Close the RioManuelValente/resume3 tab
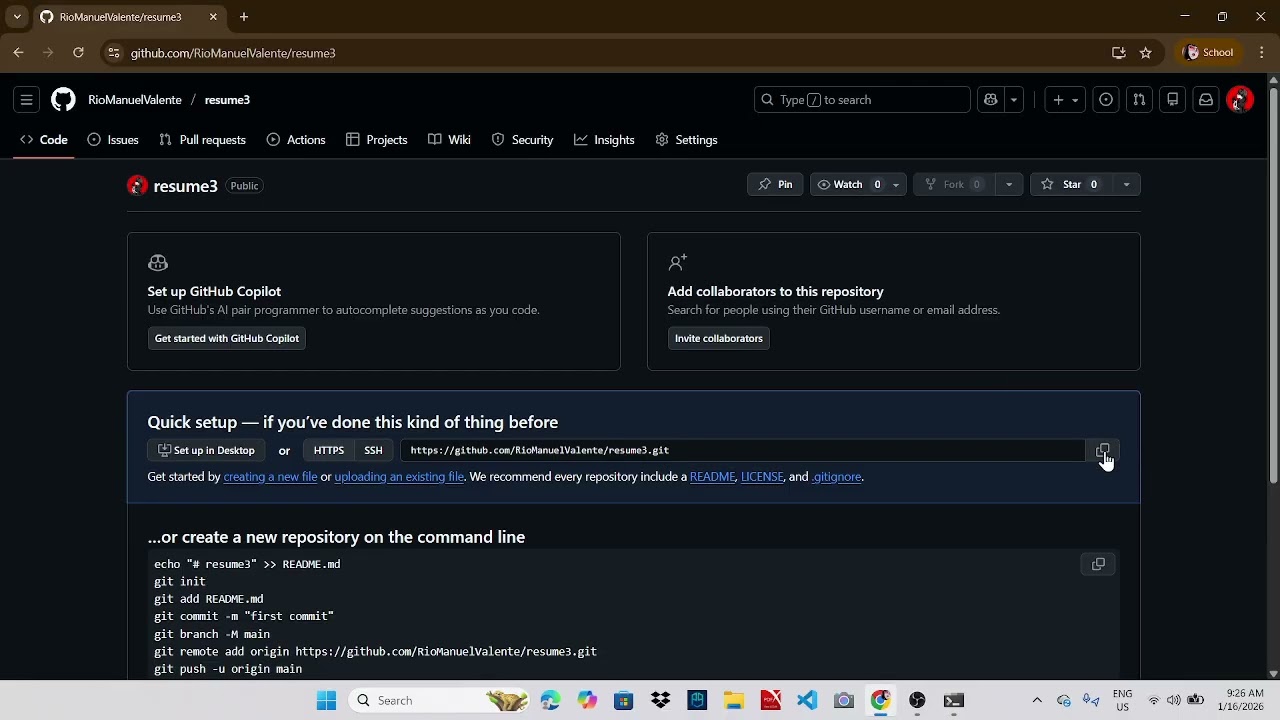The height and width of the screenshot is (720, 1280). (213, 17)
